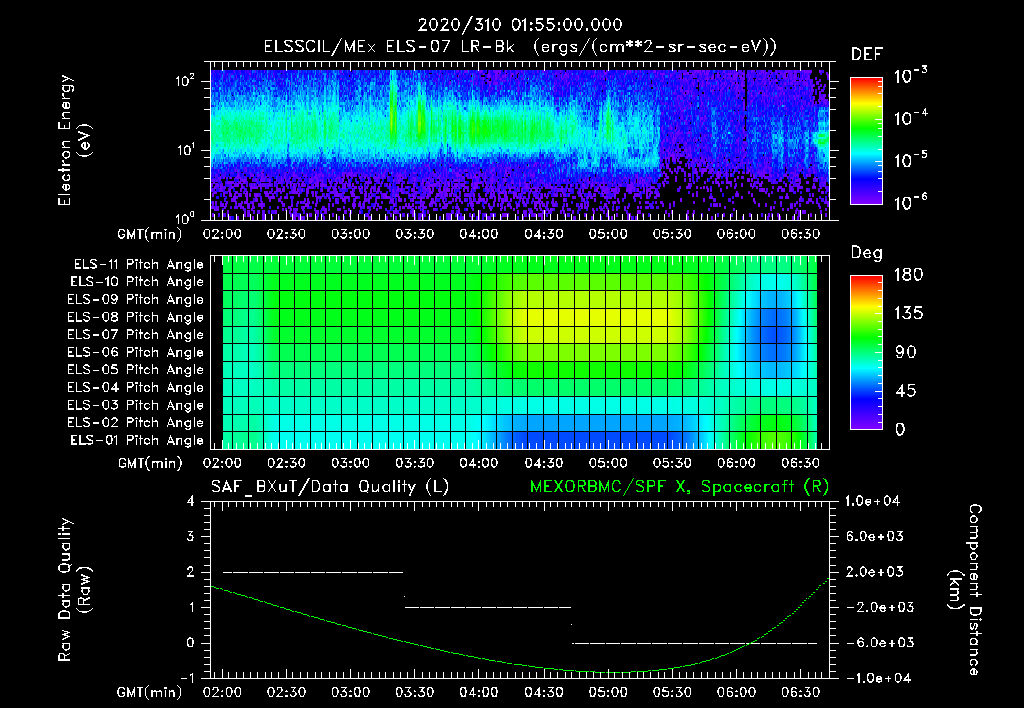Screen dimensions: 1024x708
Task: Select the ELS-04 Pitch Angle row label
Action: click(136, 387)
